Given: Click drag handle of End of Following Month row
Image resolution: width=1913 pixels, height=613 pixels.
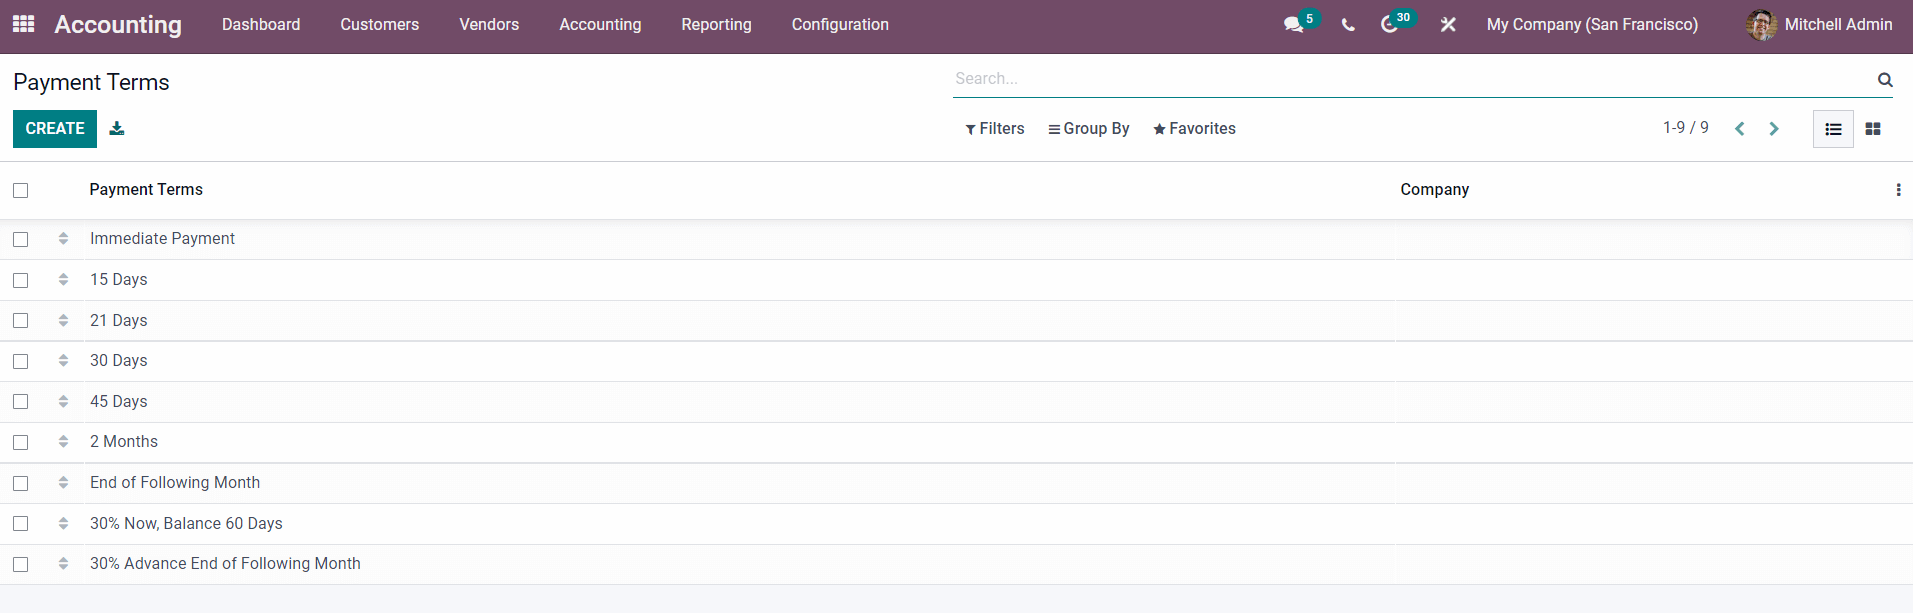Looking at the screenshot, I should click(63, 482).
